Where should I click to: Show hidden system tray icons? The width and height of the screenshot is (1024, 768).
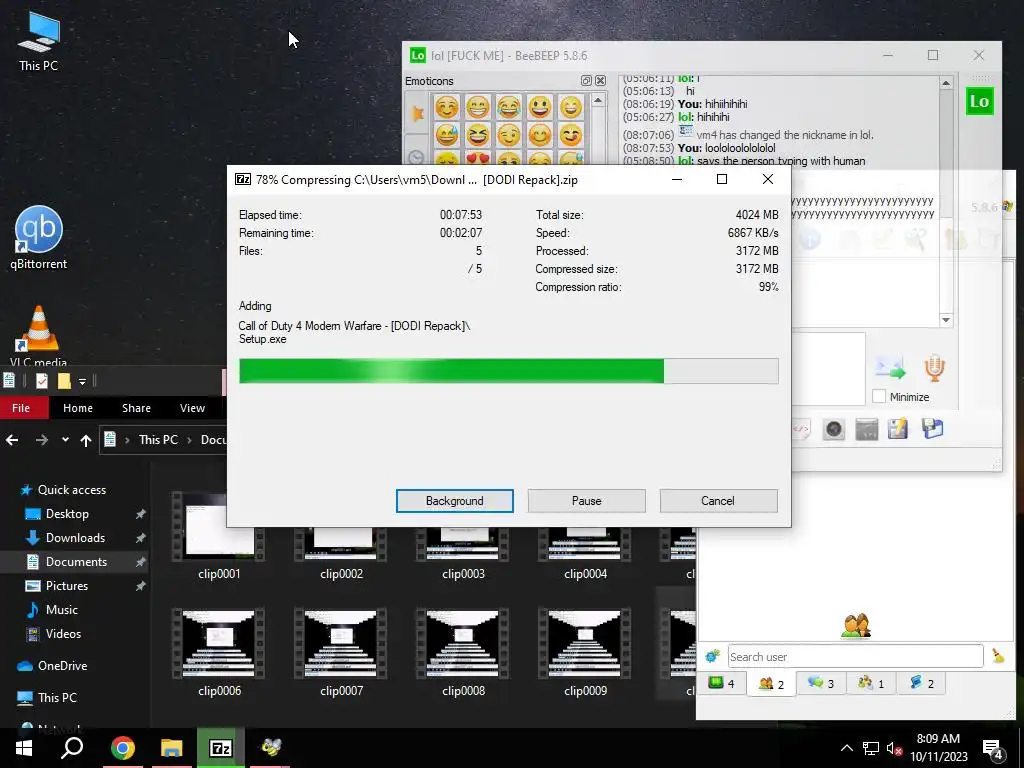point(846,748)
